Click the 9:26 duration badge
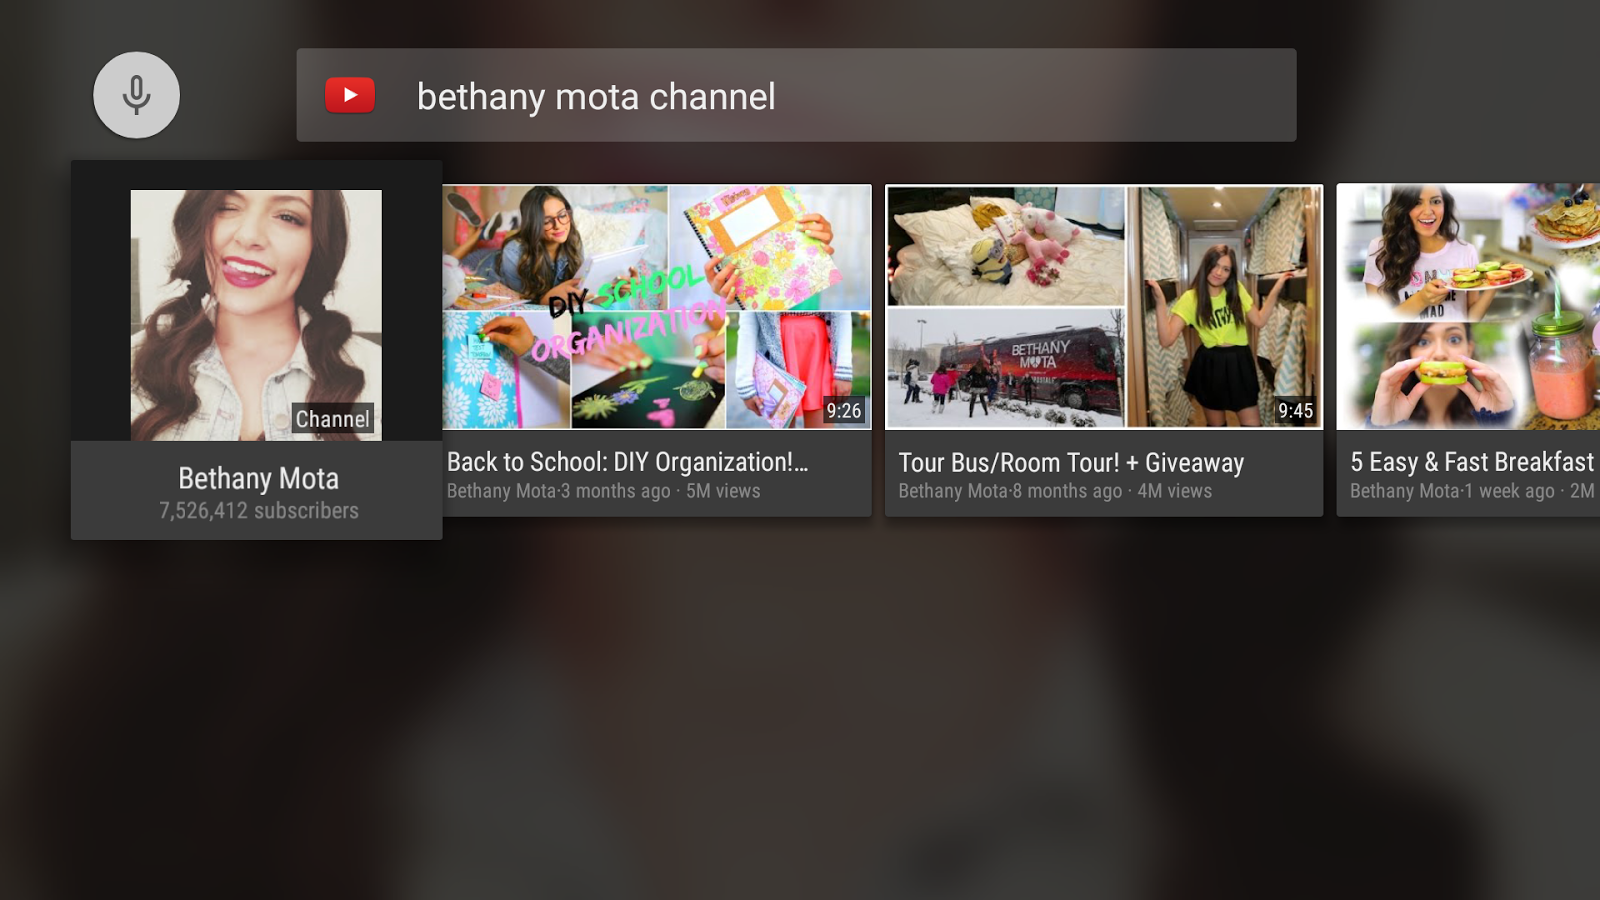The width and height of the screenshot is (1600, 900). pos(843,411)
